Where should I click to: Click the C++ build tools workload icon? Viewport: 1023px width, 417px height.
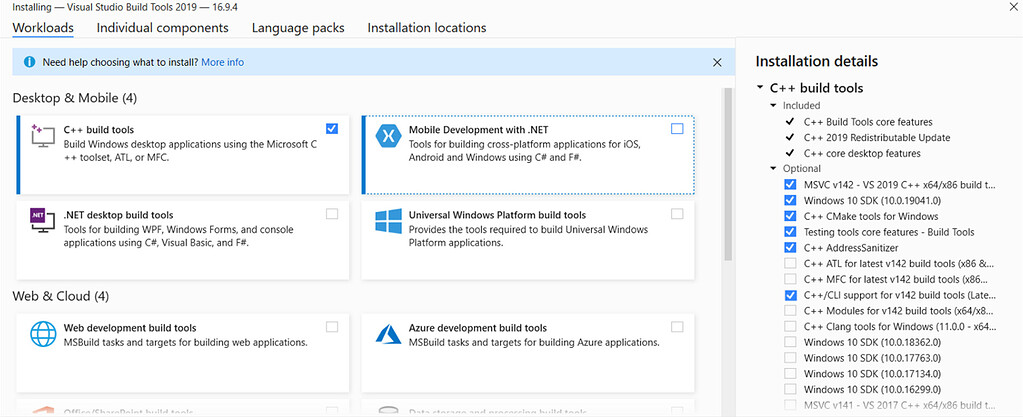[42, 136]
